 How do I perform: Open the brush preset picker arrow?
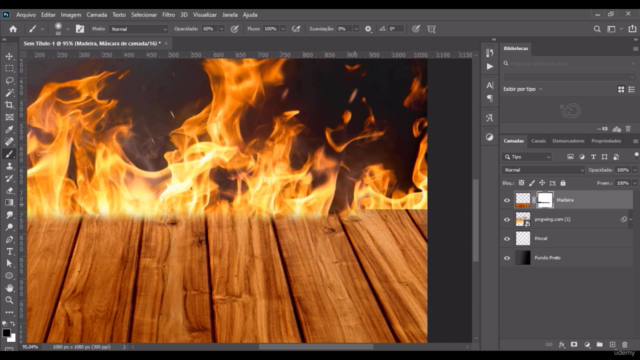point(68,29)
